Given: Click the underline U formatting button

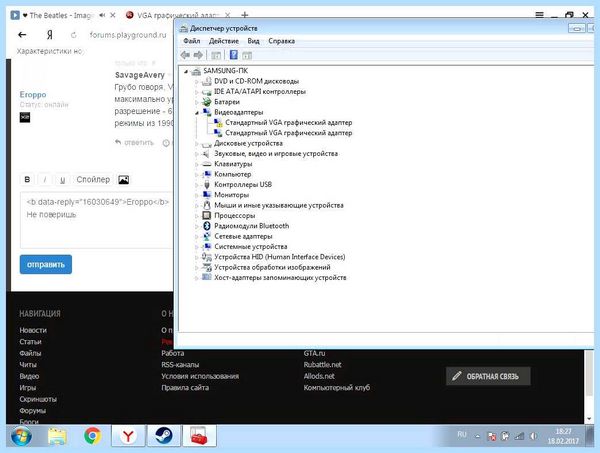Looking at the screenshot, I should point(63,179).
